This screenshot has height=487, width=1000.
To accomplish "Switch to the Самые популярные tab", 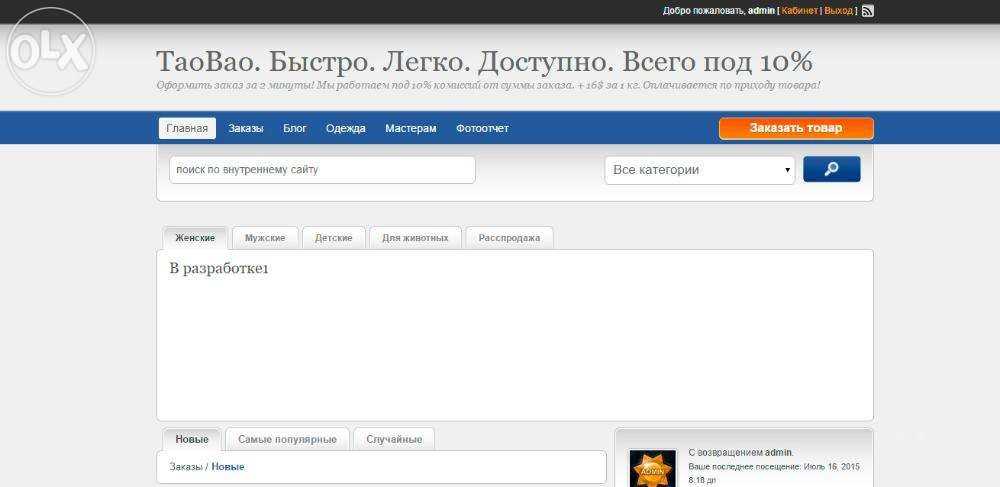I will [x=288, y=439].
